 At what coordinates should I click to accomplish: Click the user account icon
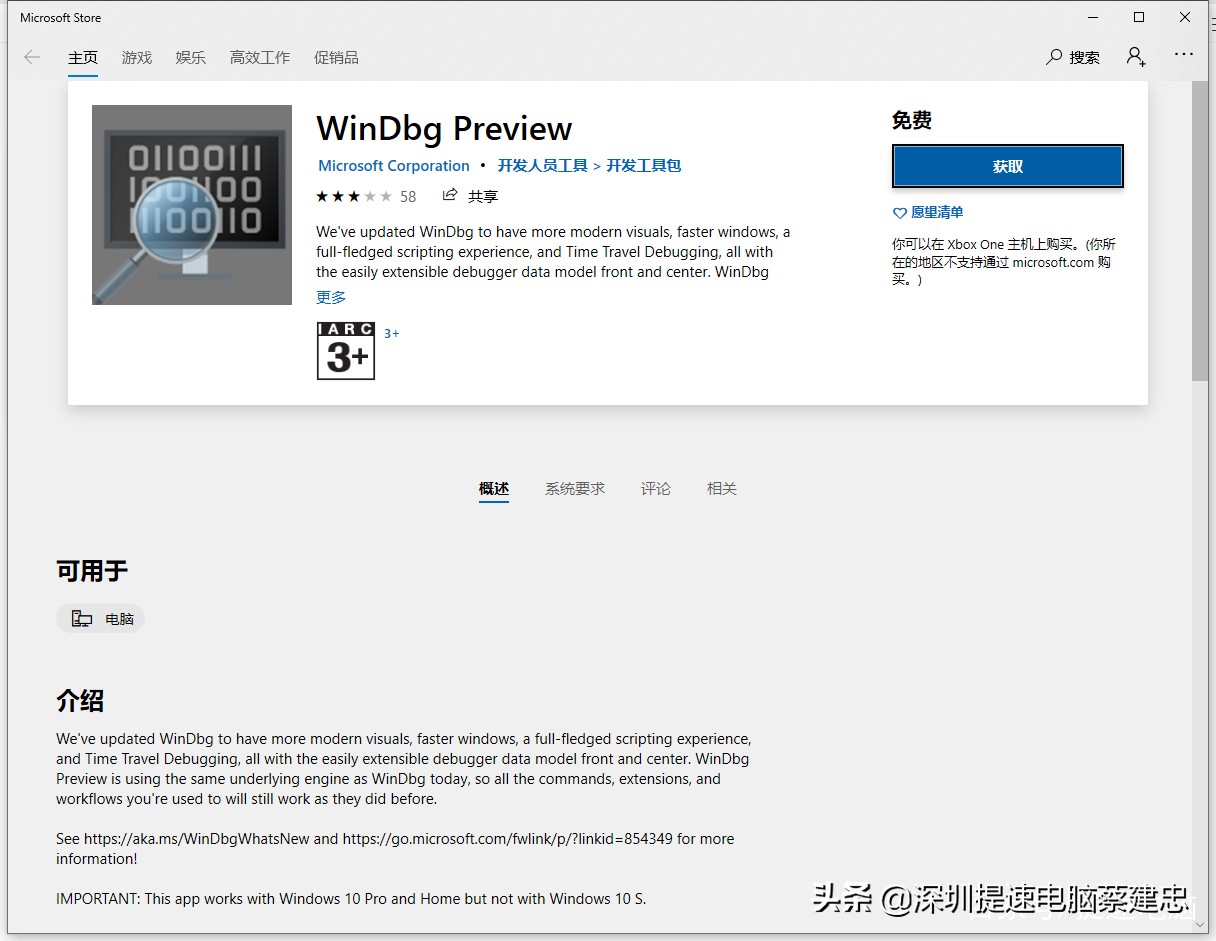click(1136, 57)
